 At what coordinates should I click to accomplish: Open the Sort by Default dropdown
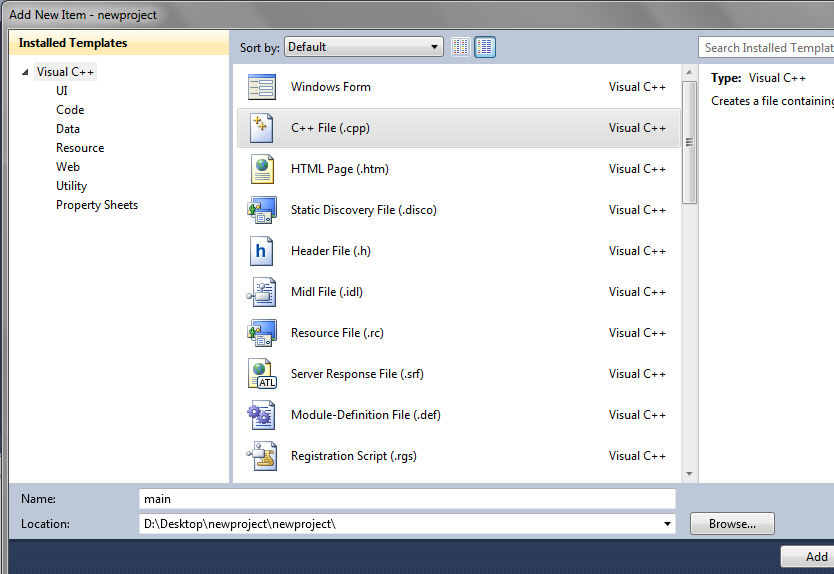364,47
